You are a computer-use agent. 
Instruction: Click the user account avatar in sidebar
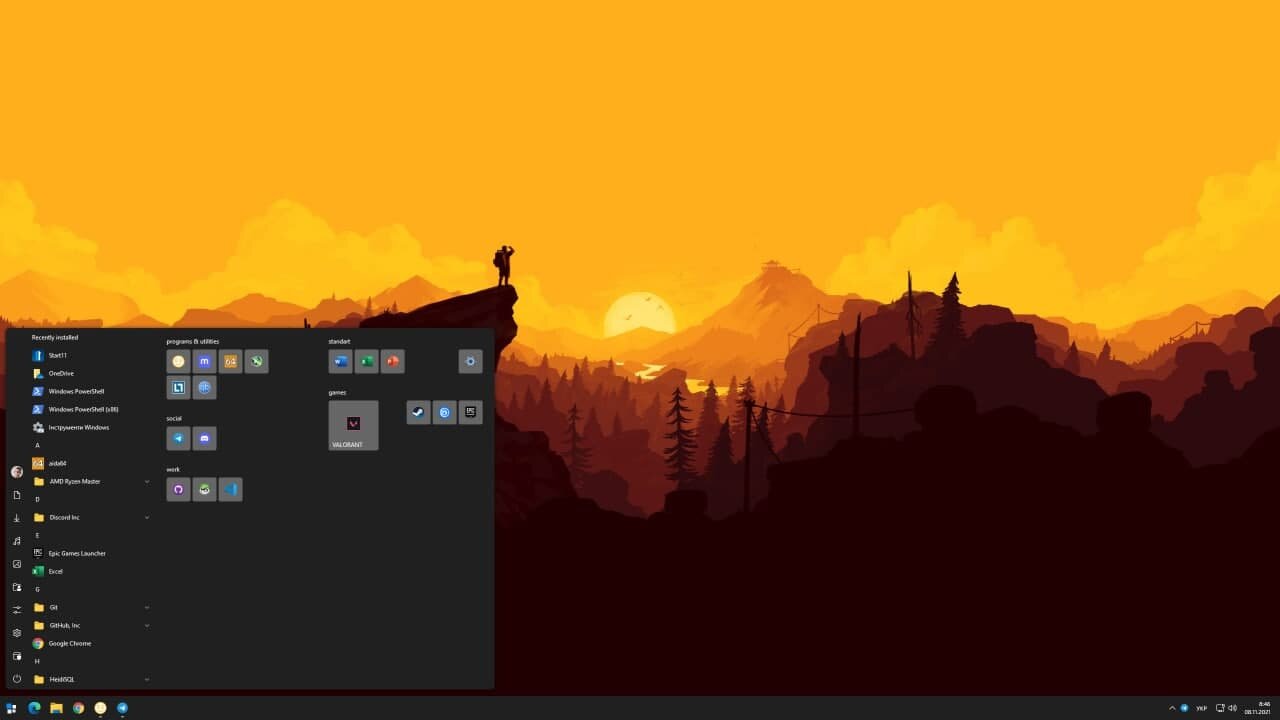[x=17, y=472]
